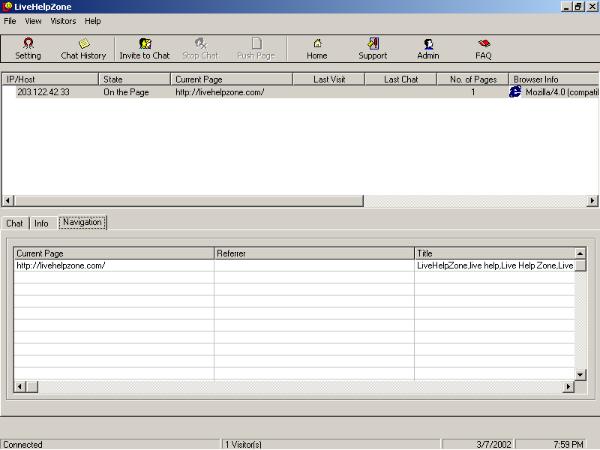Go to Home via toolbar icon

tap(317, 49)
